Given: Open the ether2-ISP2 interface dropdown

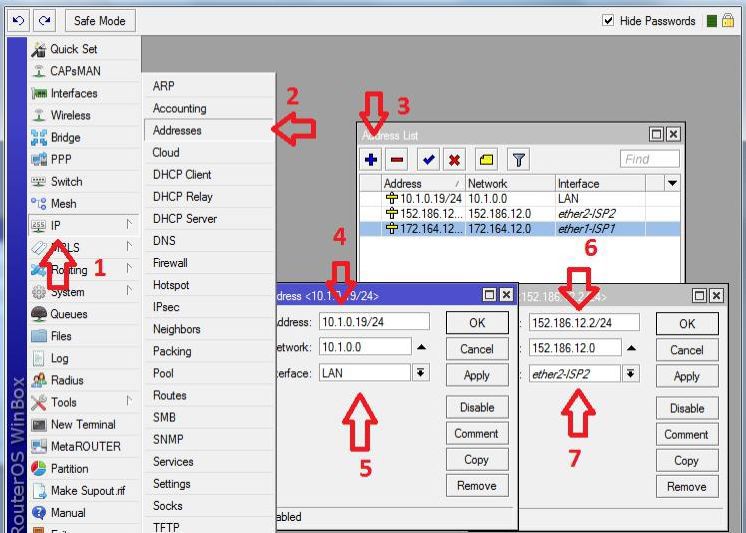Looking at the screenshot, I should pos(630,374).
